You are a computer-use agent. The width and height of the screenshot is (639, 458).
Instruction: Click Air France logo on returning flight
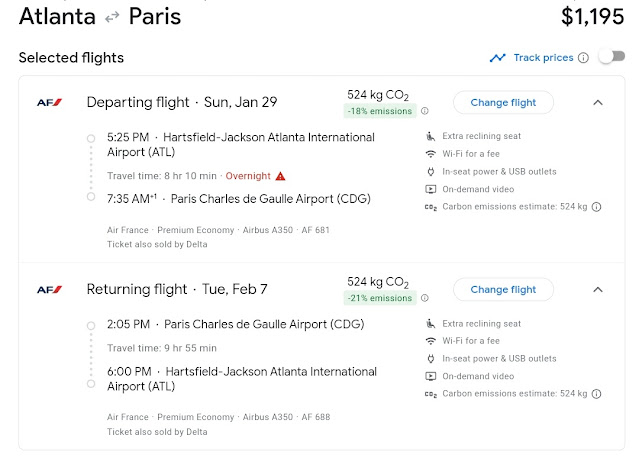(x=49, y=289)
